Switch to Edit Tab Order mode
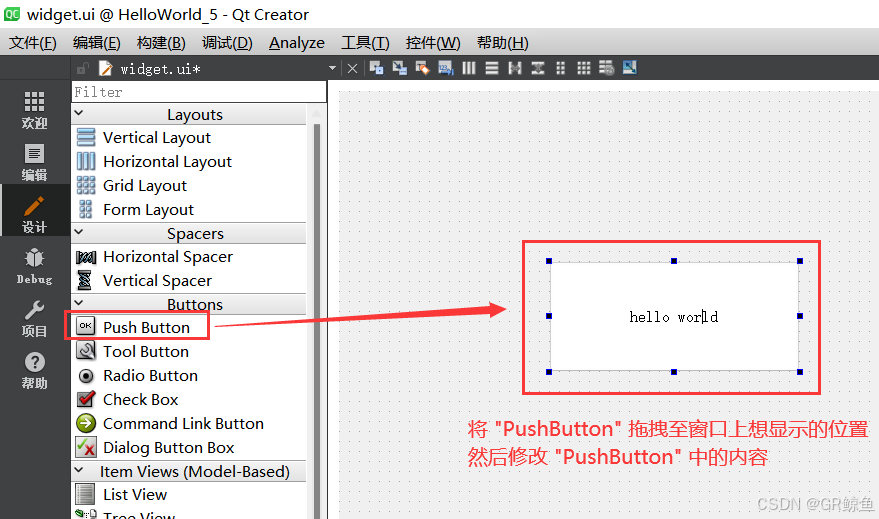 pyautogui.click(x=446, y=68)
